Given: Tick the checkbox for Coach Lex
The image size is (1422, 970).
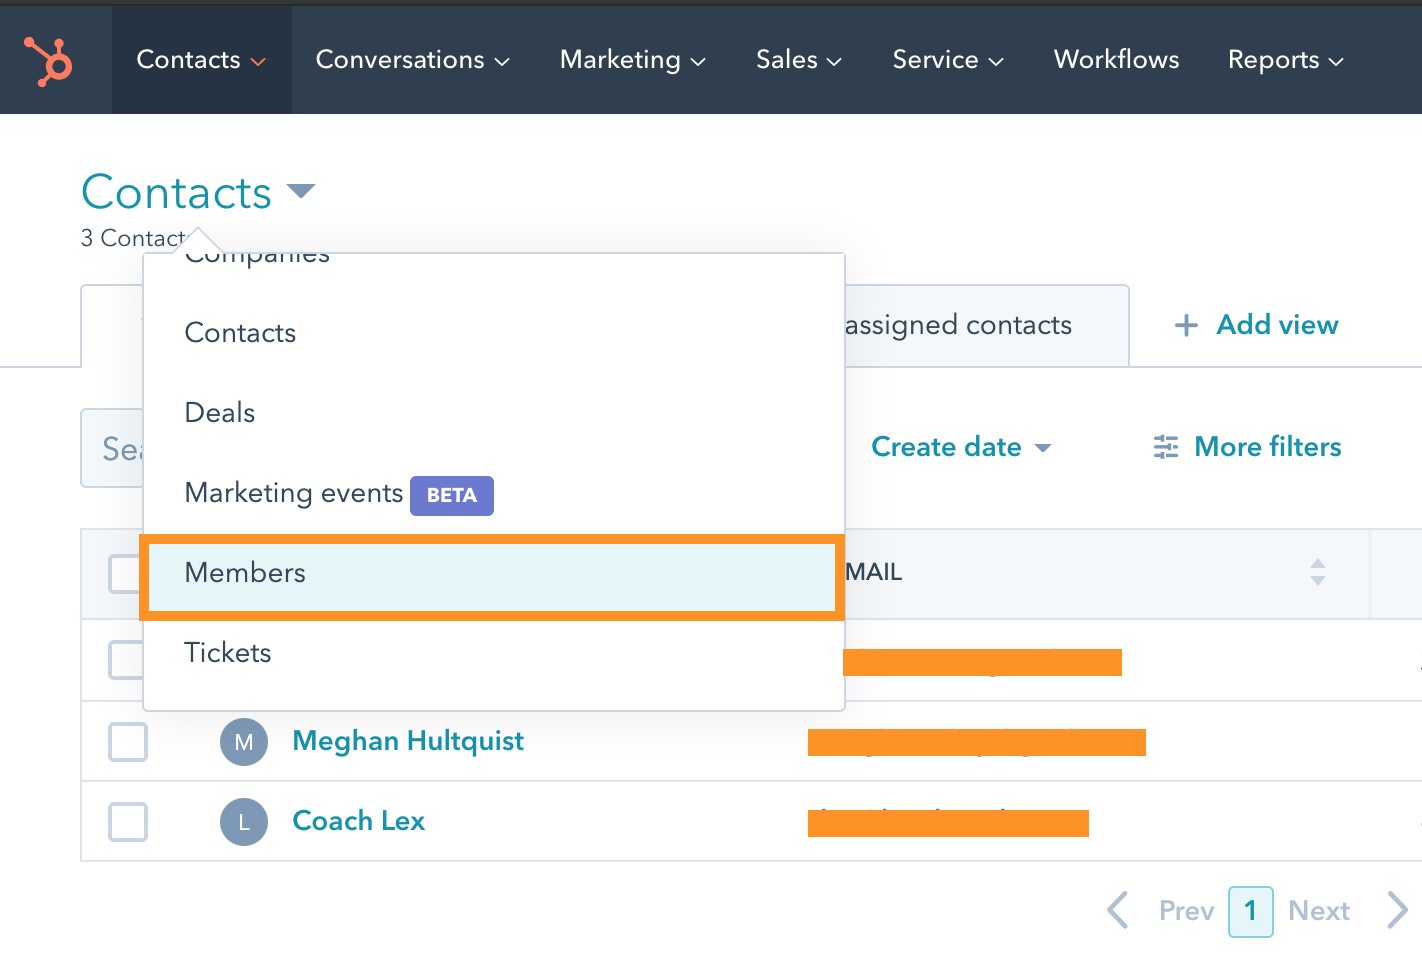Looking at the screenshot, I should (x=128, y=822).
